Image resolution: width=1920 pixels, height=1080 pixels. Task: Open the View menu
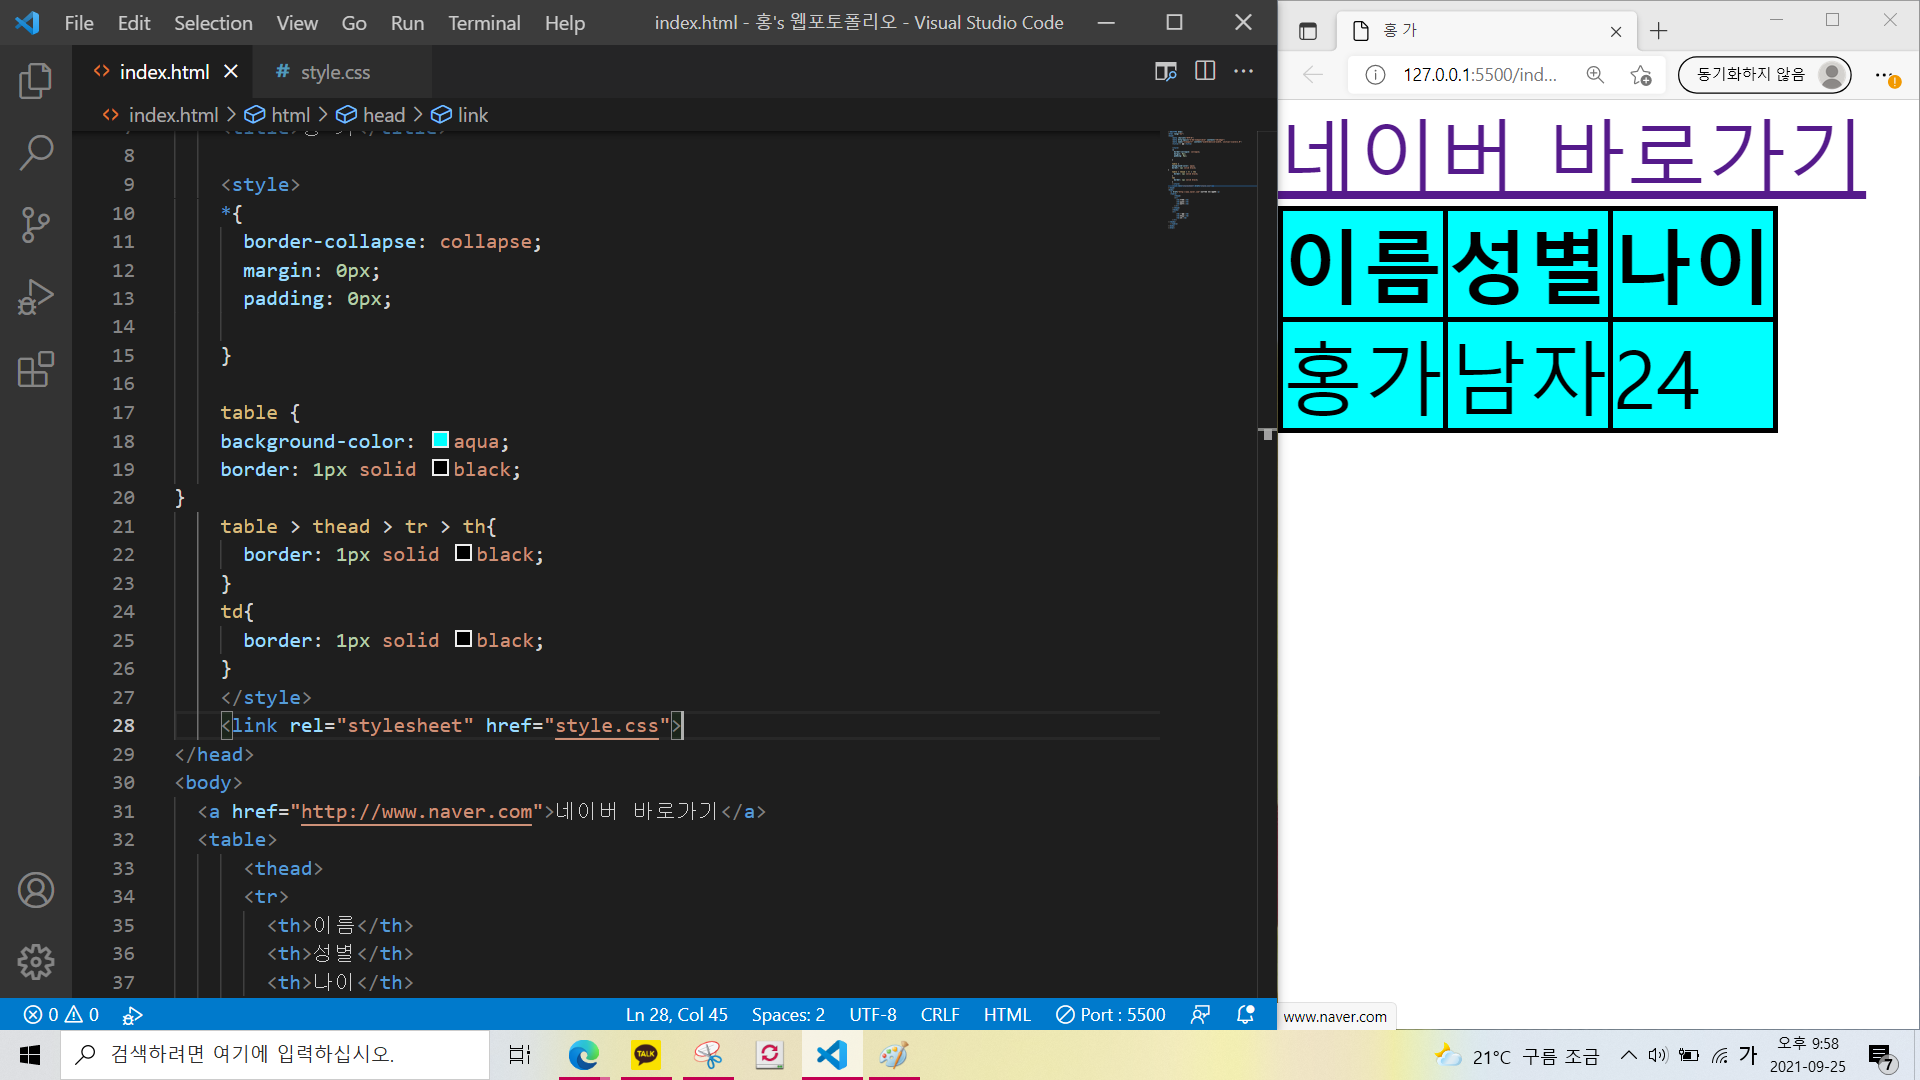click(x=297, y=22)
